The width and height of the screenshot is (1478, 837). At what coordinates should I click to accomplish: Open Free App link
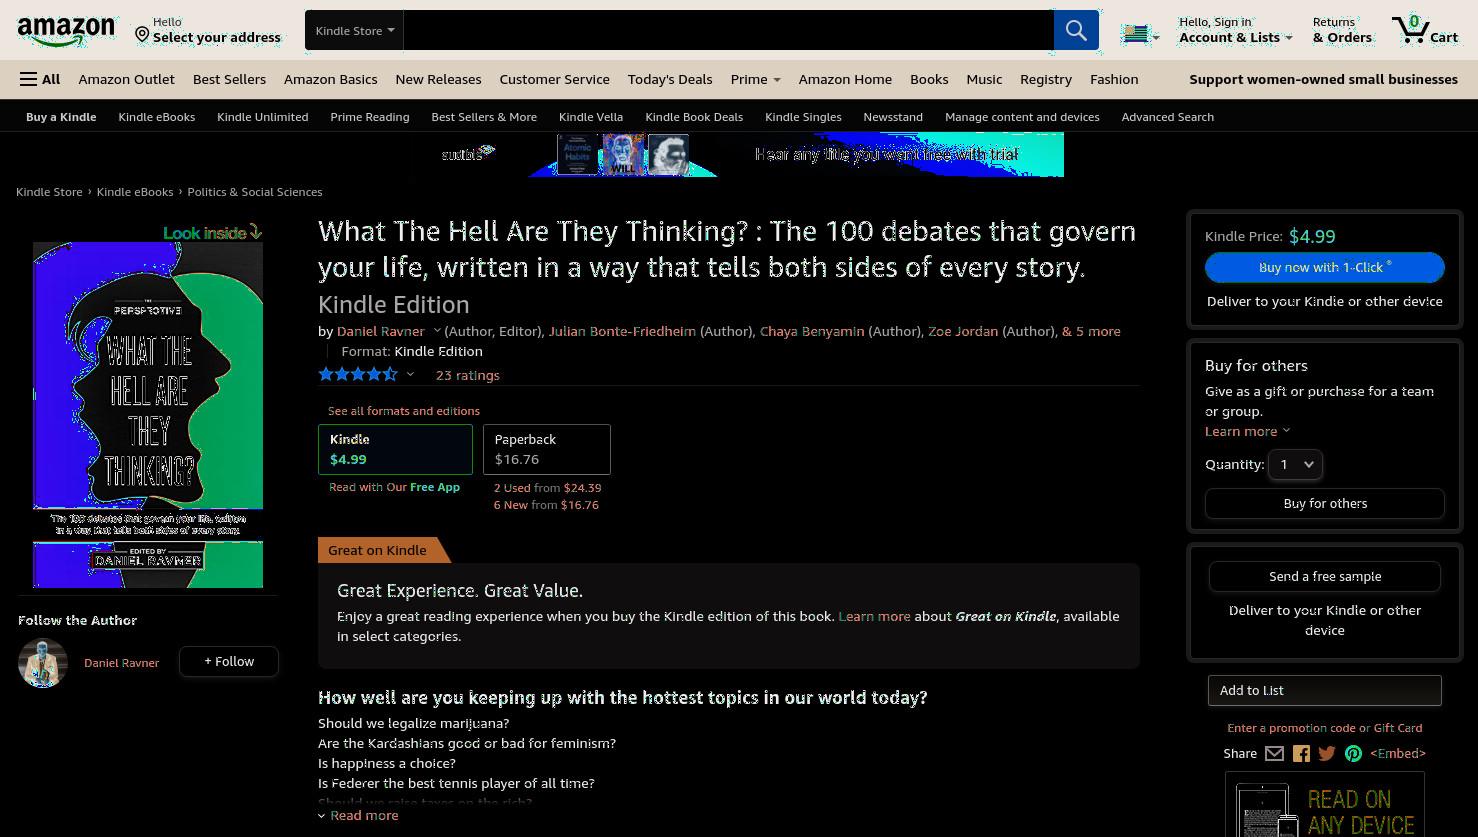click(435, 487)
